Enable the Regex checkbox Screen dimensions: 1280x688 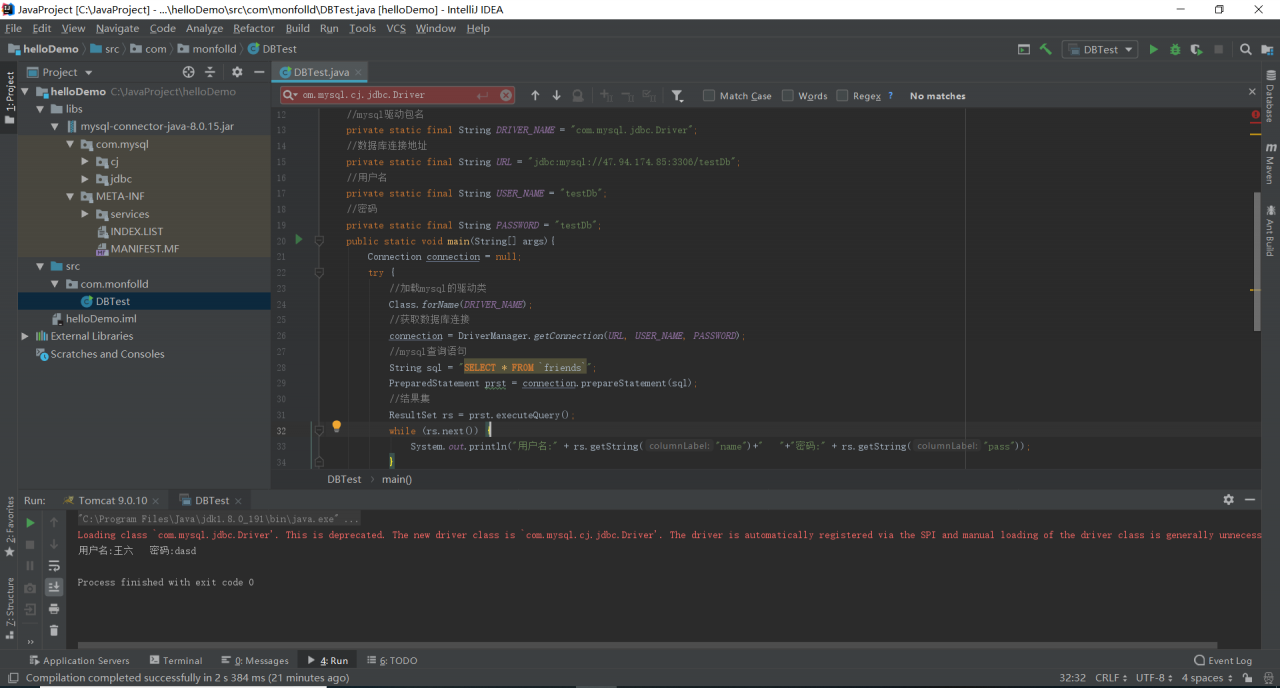click(843, 96)
